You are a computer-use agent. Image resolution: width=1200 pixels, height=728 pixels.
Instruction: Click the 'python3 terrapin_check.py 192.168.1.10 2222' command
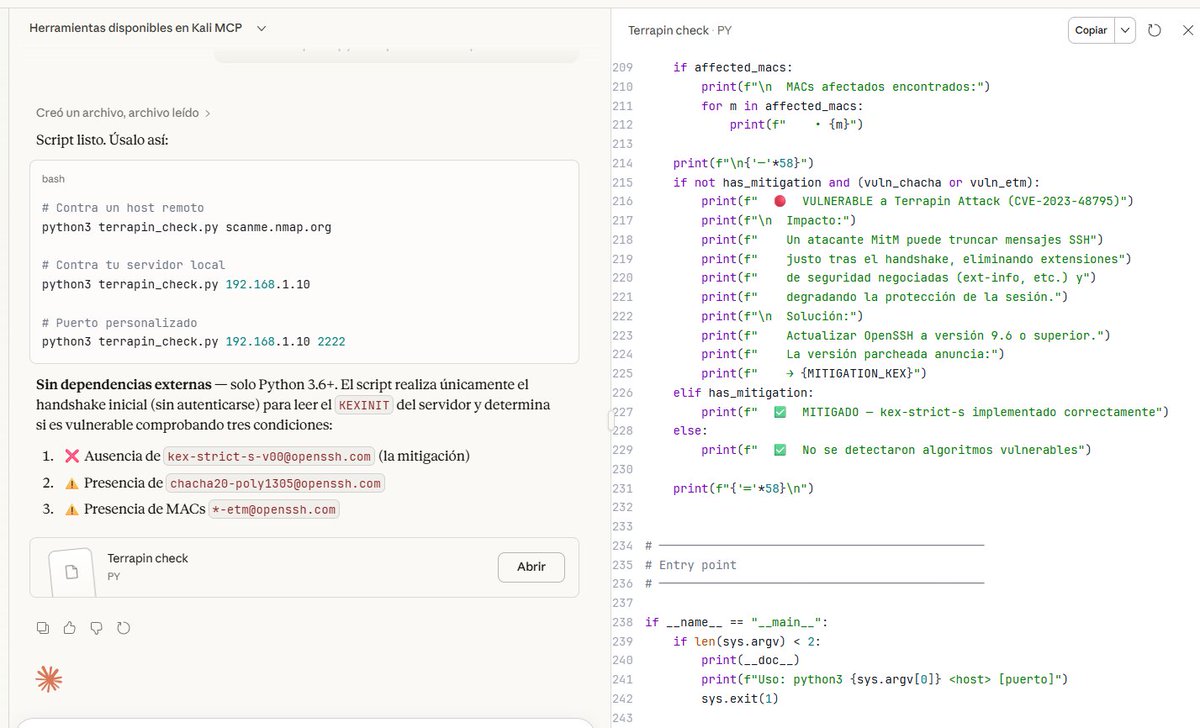tap(194, 342)
